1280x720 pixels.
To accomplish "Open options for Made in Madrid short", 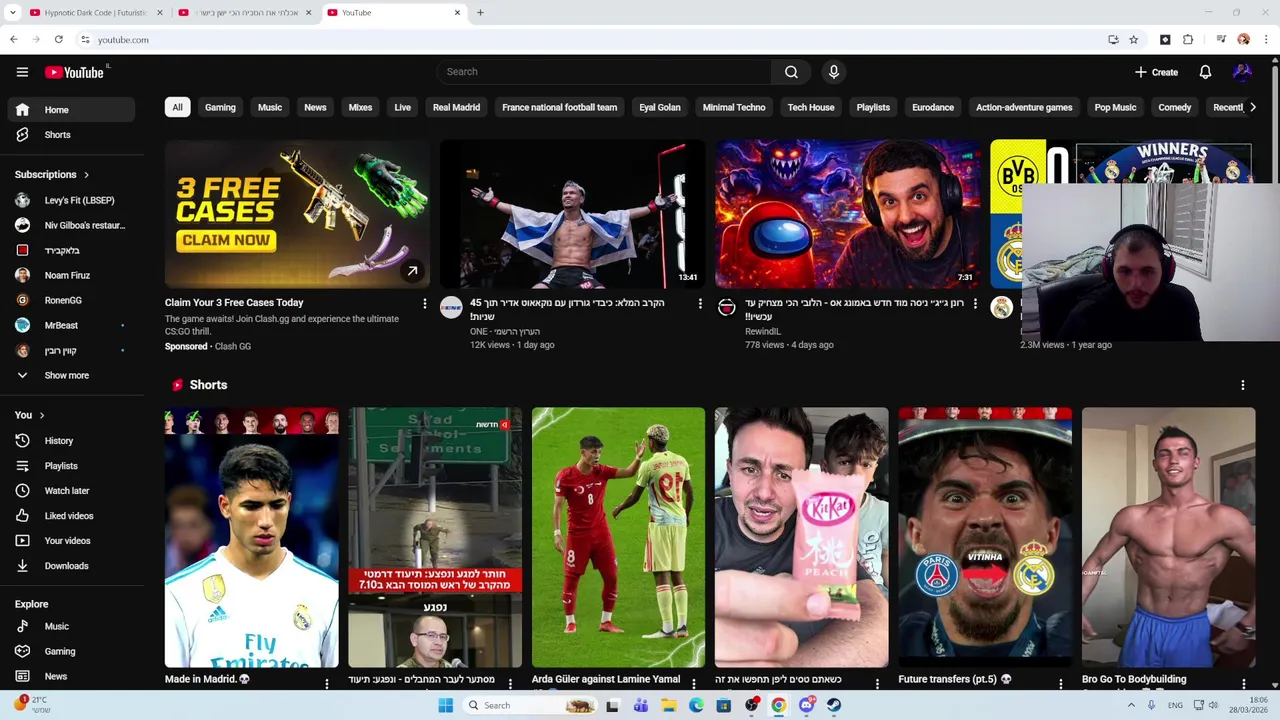I will pyautogui.click(x=326, y=684).
